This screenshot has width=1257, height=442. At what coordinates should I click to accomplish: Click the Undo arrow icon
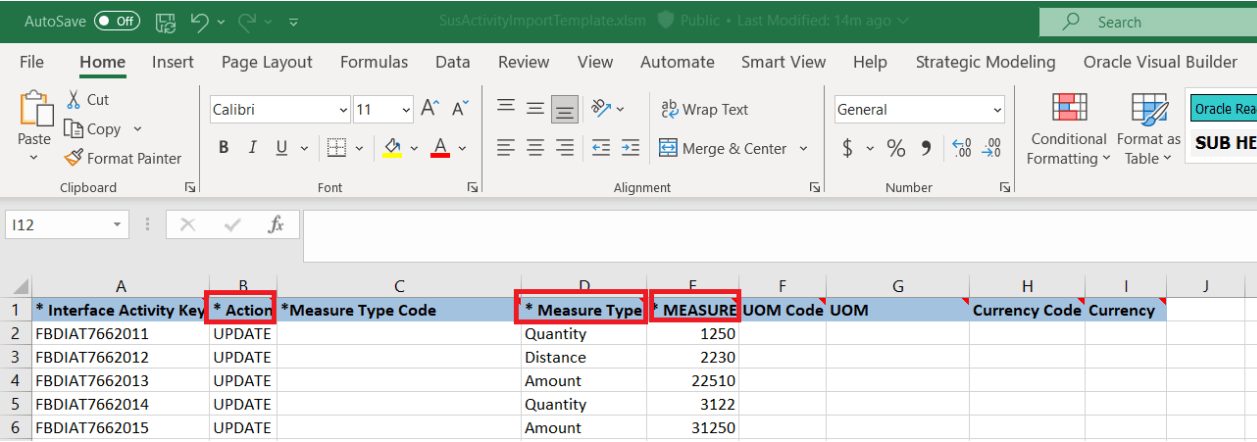(x=199, y=20)
